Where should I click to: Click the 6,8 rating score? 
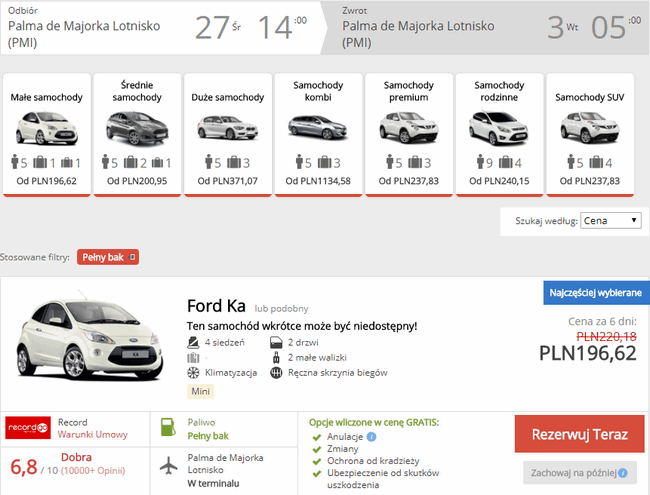(x=24, y=467)
